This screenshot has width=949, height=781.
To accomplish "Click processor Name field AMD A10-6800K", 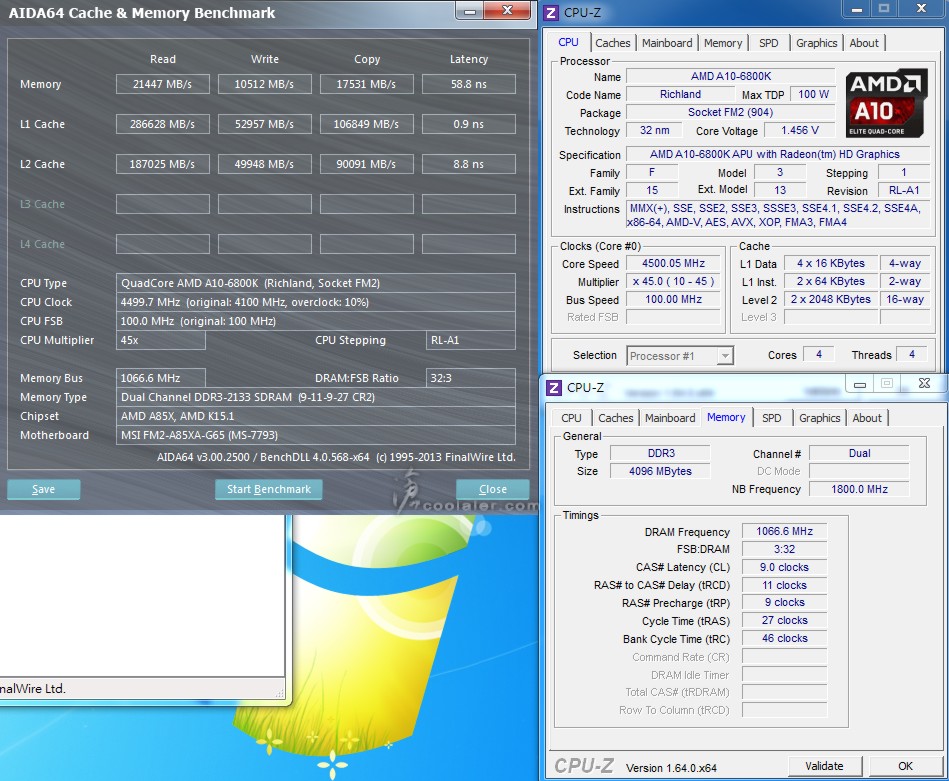I will (731, 76).
